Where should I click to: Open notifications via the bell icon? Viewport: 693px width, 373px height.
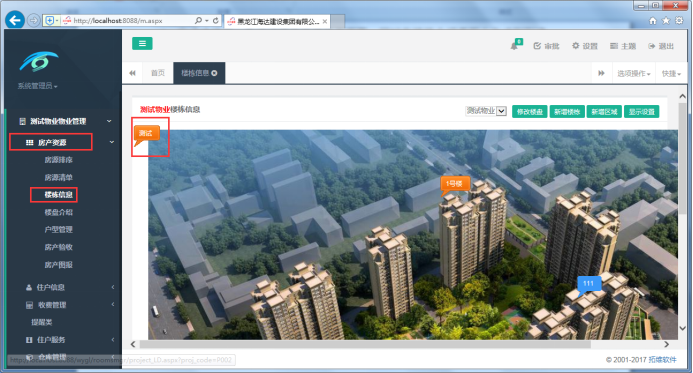point(515,45)
